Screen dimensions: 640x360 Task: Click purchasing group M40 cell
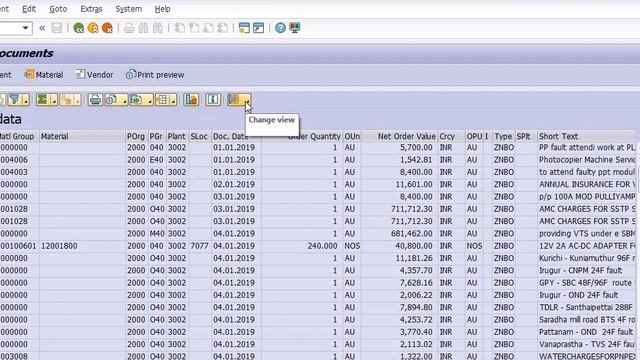click(156, 233)
